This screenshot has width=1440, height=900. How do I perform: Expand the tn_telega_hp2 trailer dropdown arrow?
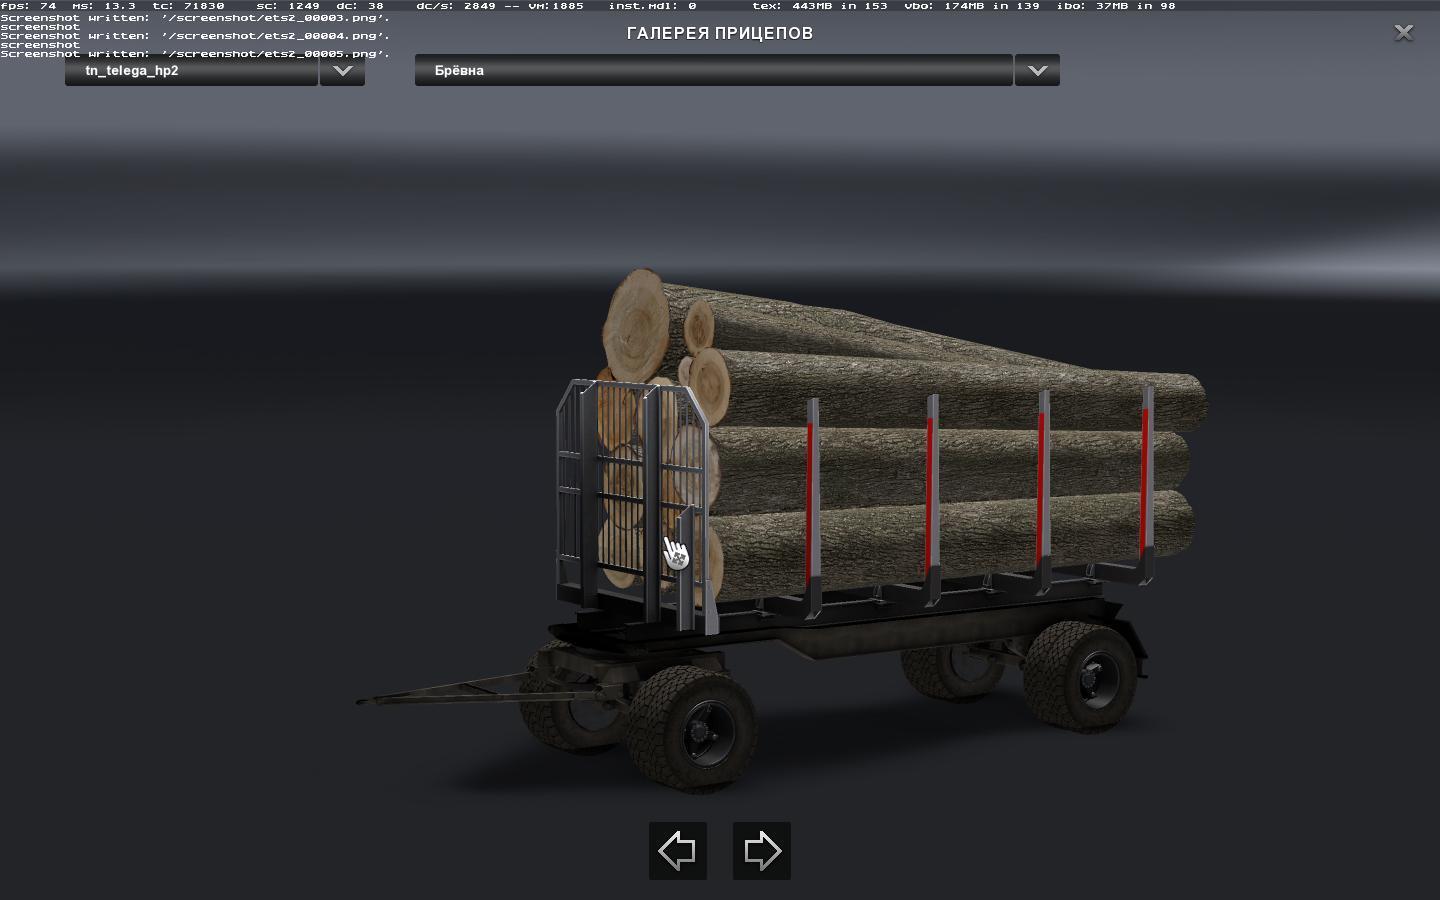[x=342, y=71]
